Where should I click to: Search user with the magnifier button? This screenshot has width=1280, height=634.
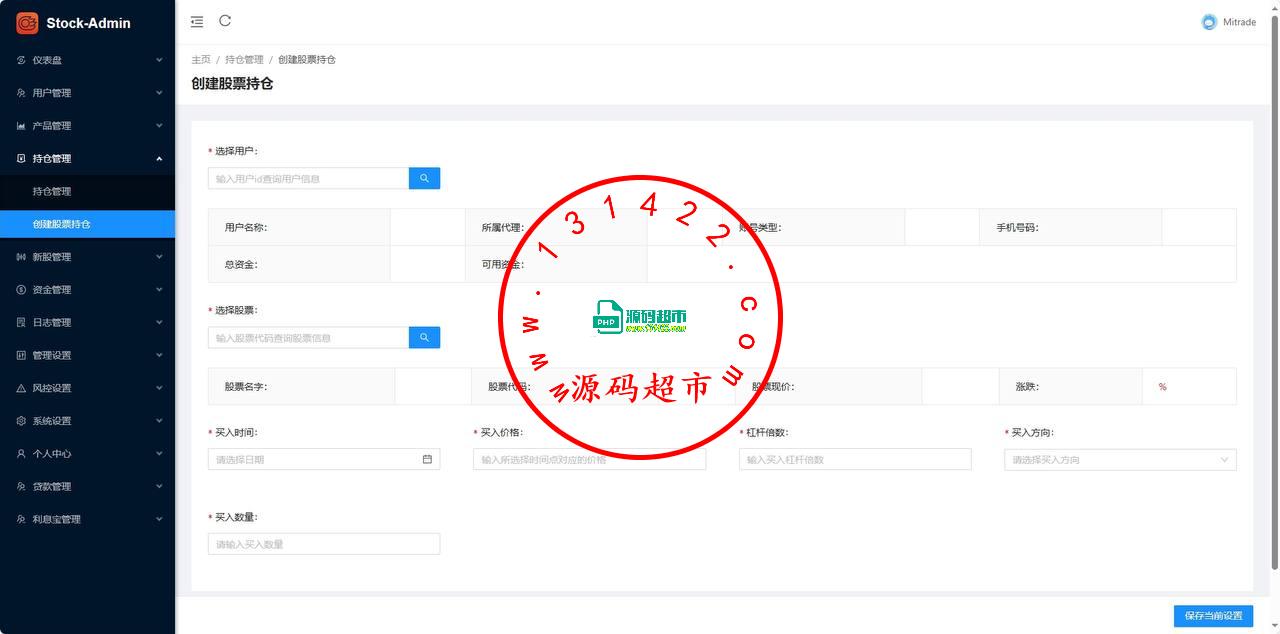pos(424,178)
